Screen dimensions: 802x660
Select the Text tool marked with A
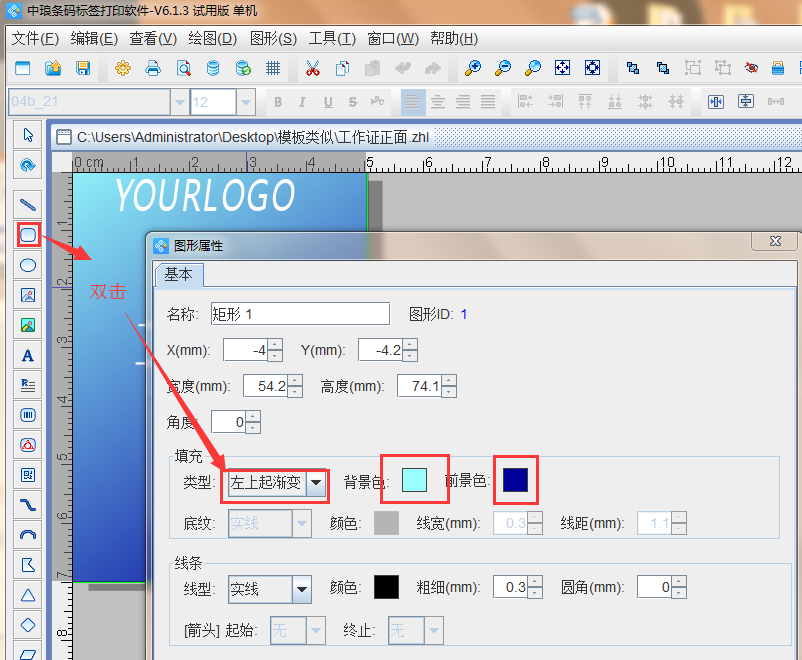tap(27, 354)
